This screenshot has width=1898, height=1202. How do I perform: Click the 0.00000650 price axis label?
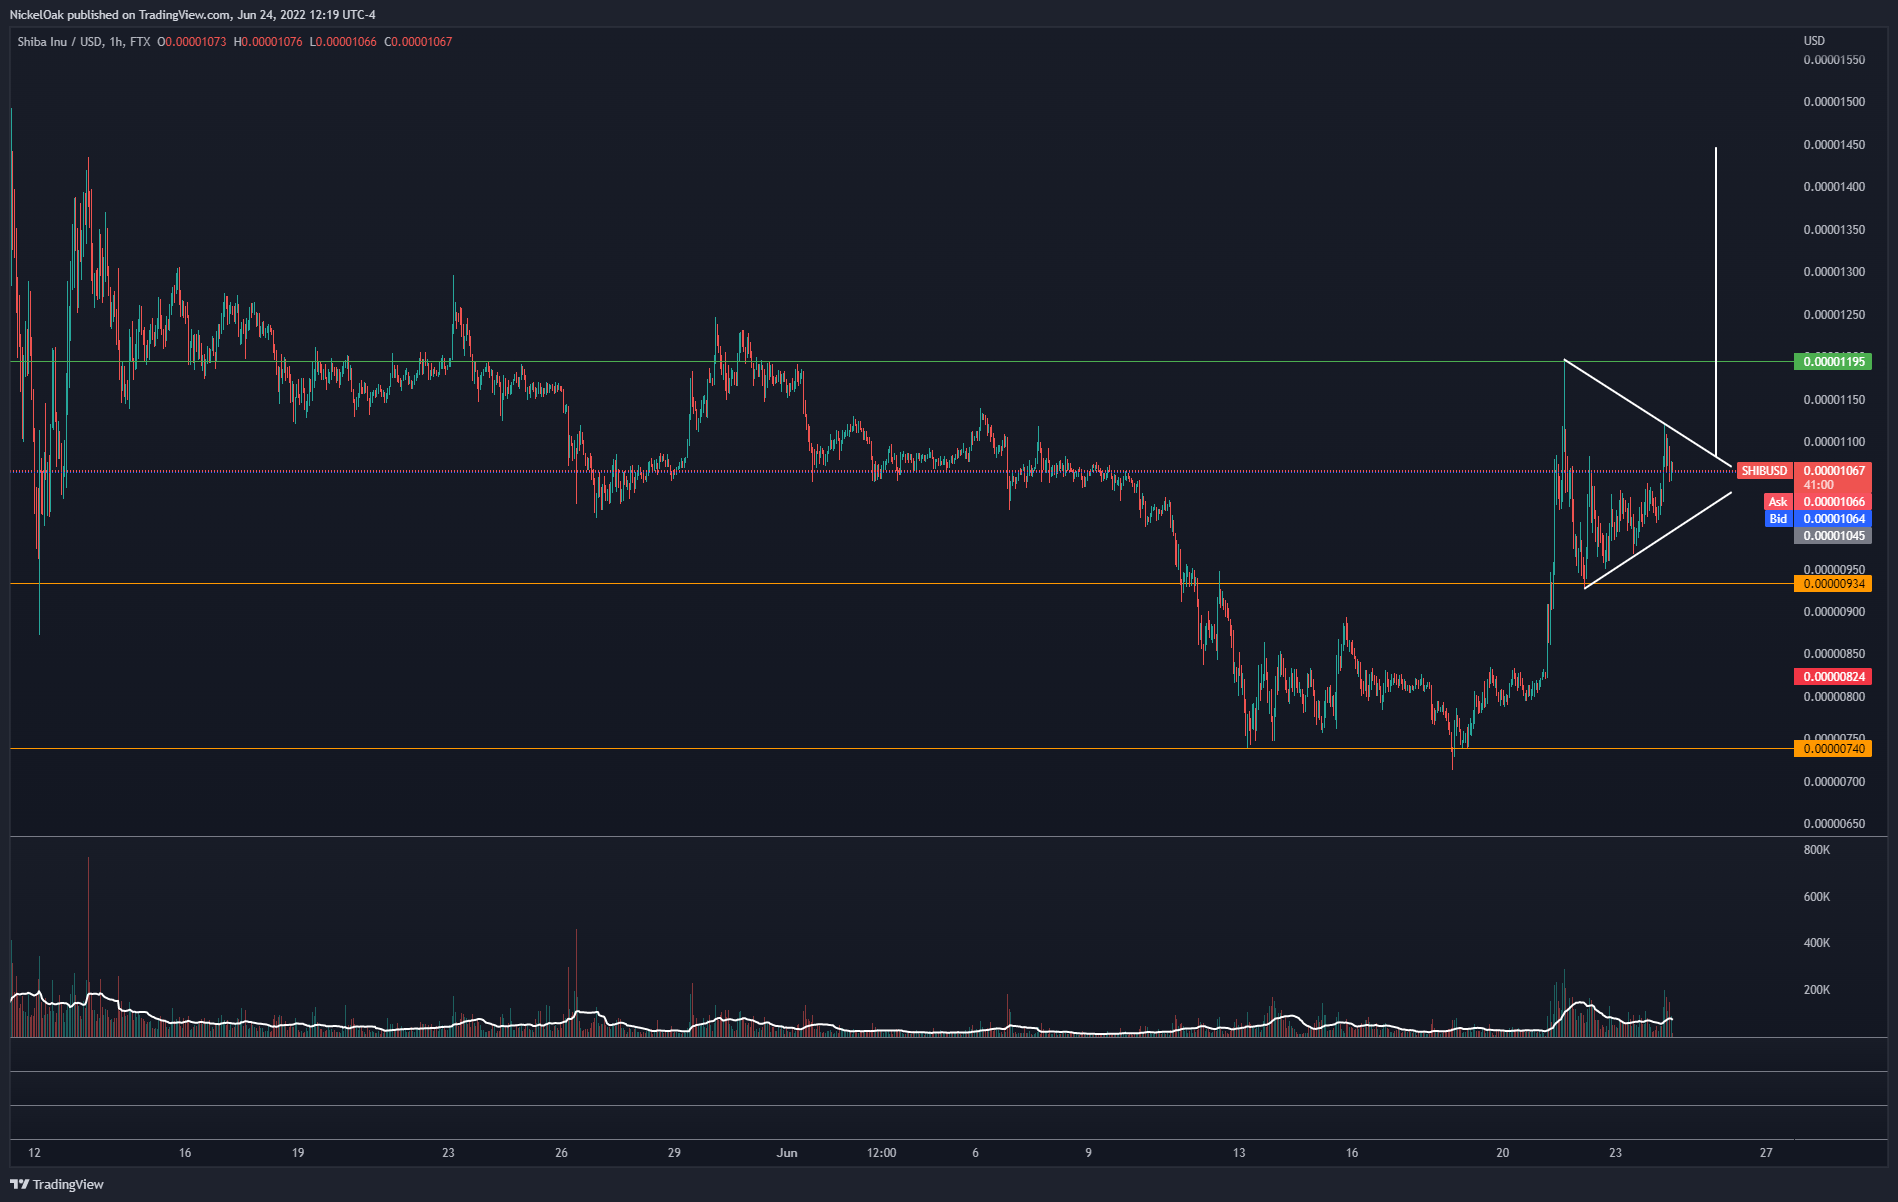[1834, 824]
